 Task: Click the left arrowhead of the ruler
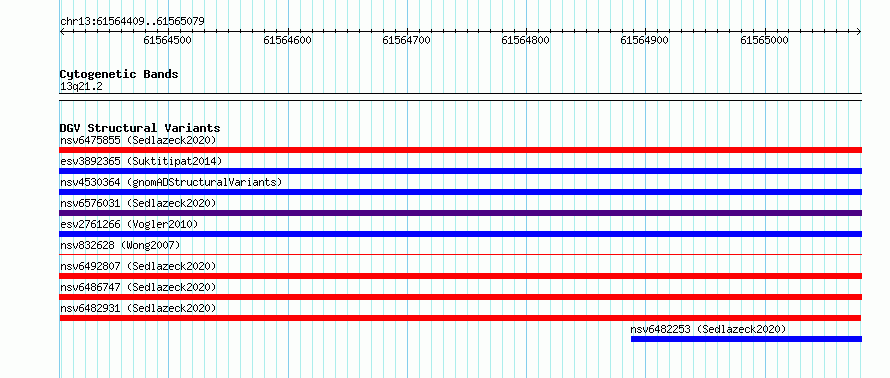click(62, 31)
